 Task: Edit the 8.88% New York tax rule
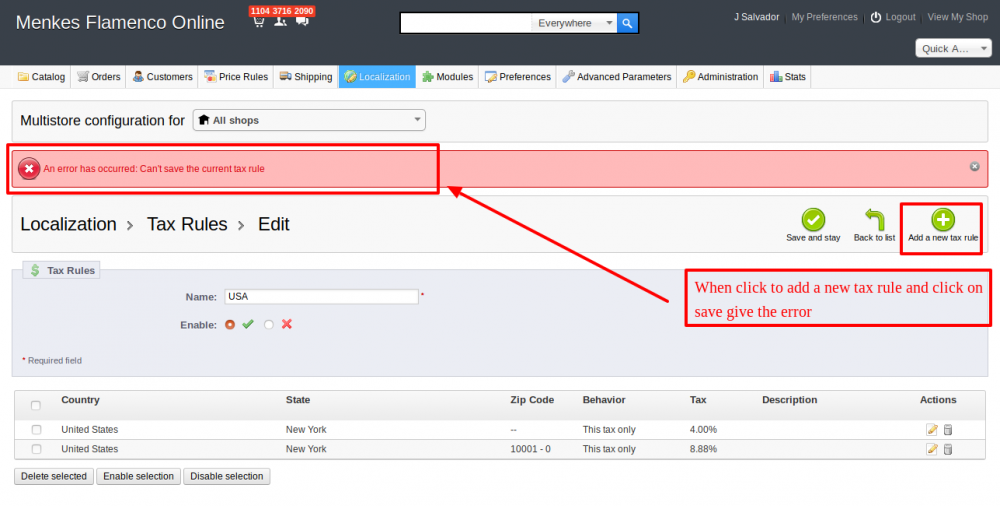click(x=932, y=449)
